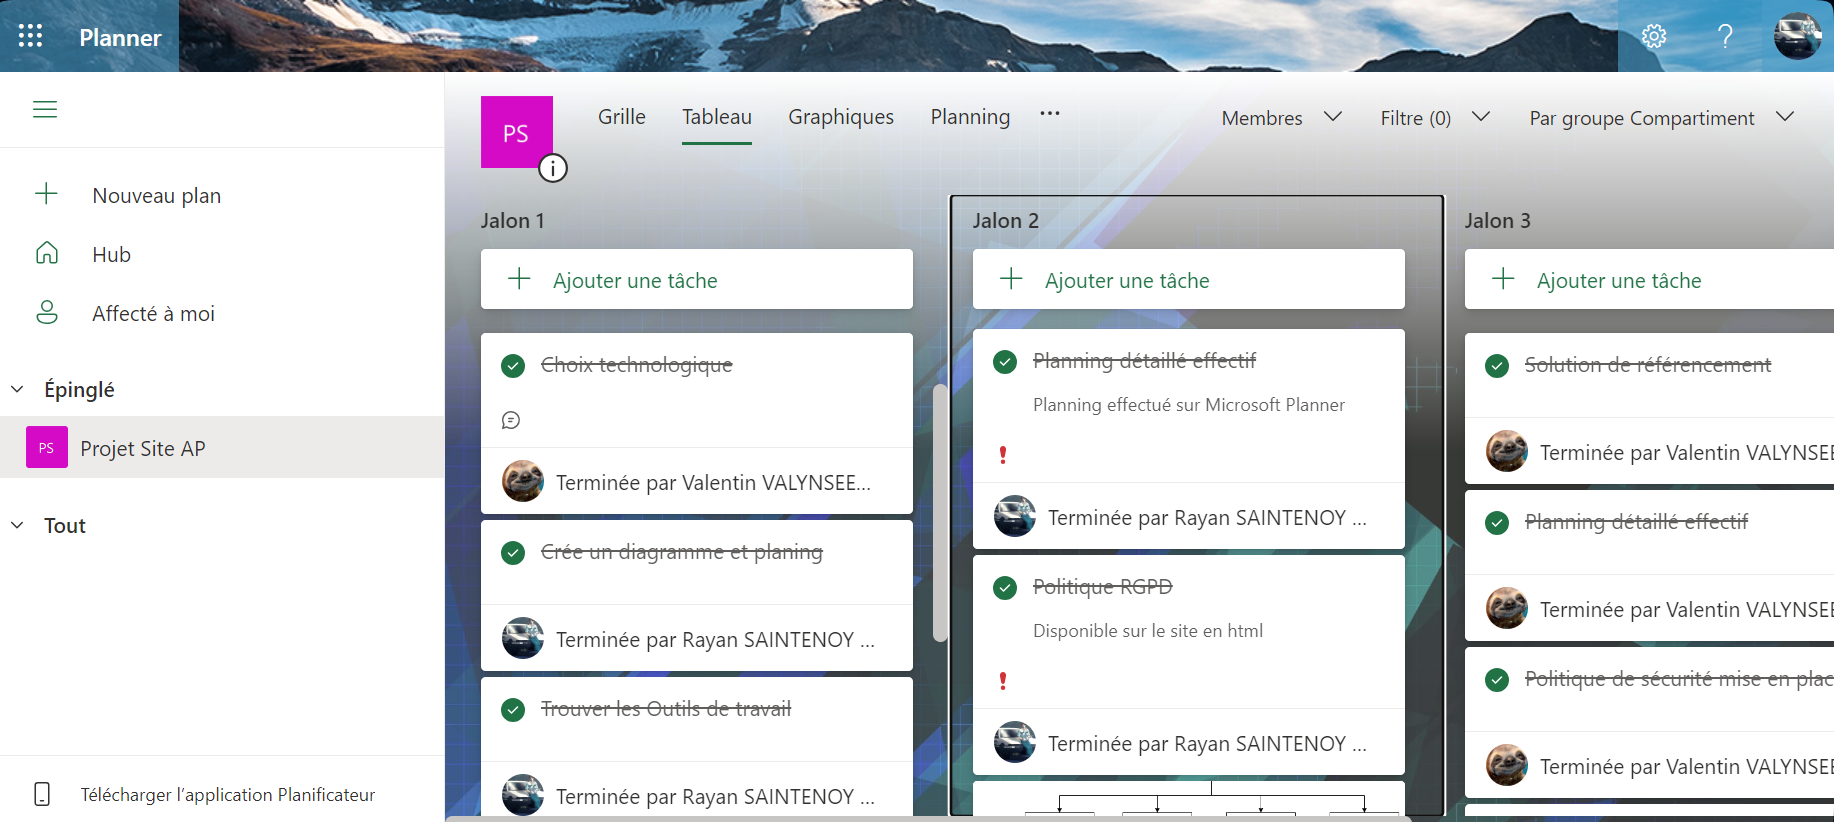Uncheck the completed Solution de référencement task
This screenshot has height=822, width=1834.
1497,366
